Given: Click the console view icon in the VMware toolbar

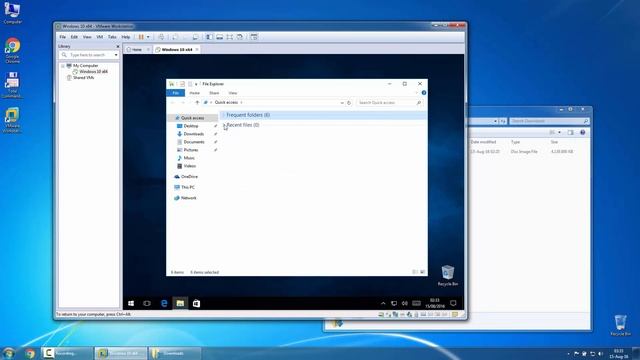Looking at the screenshot, I should click(254, 37).
